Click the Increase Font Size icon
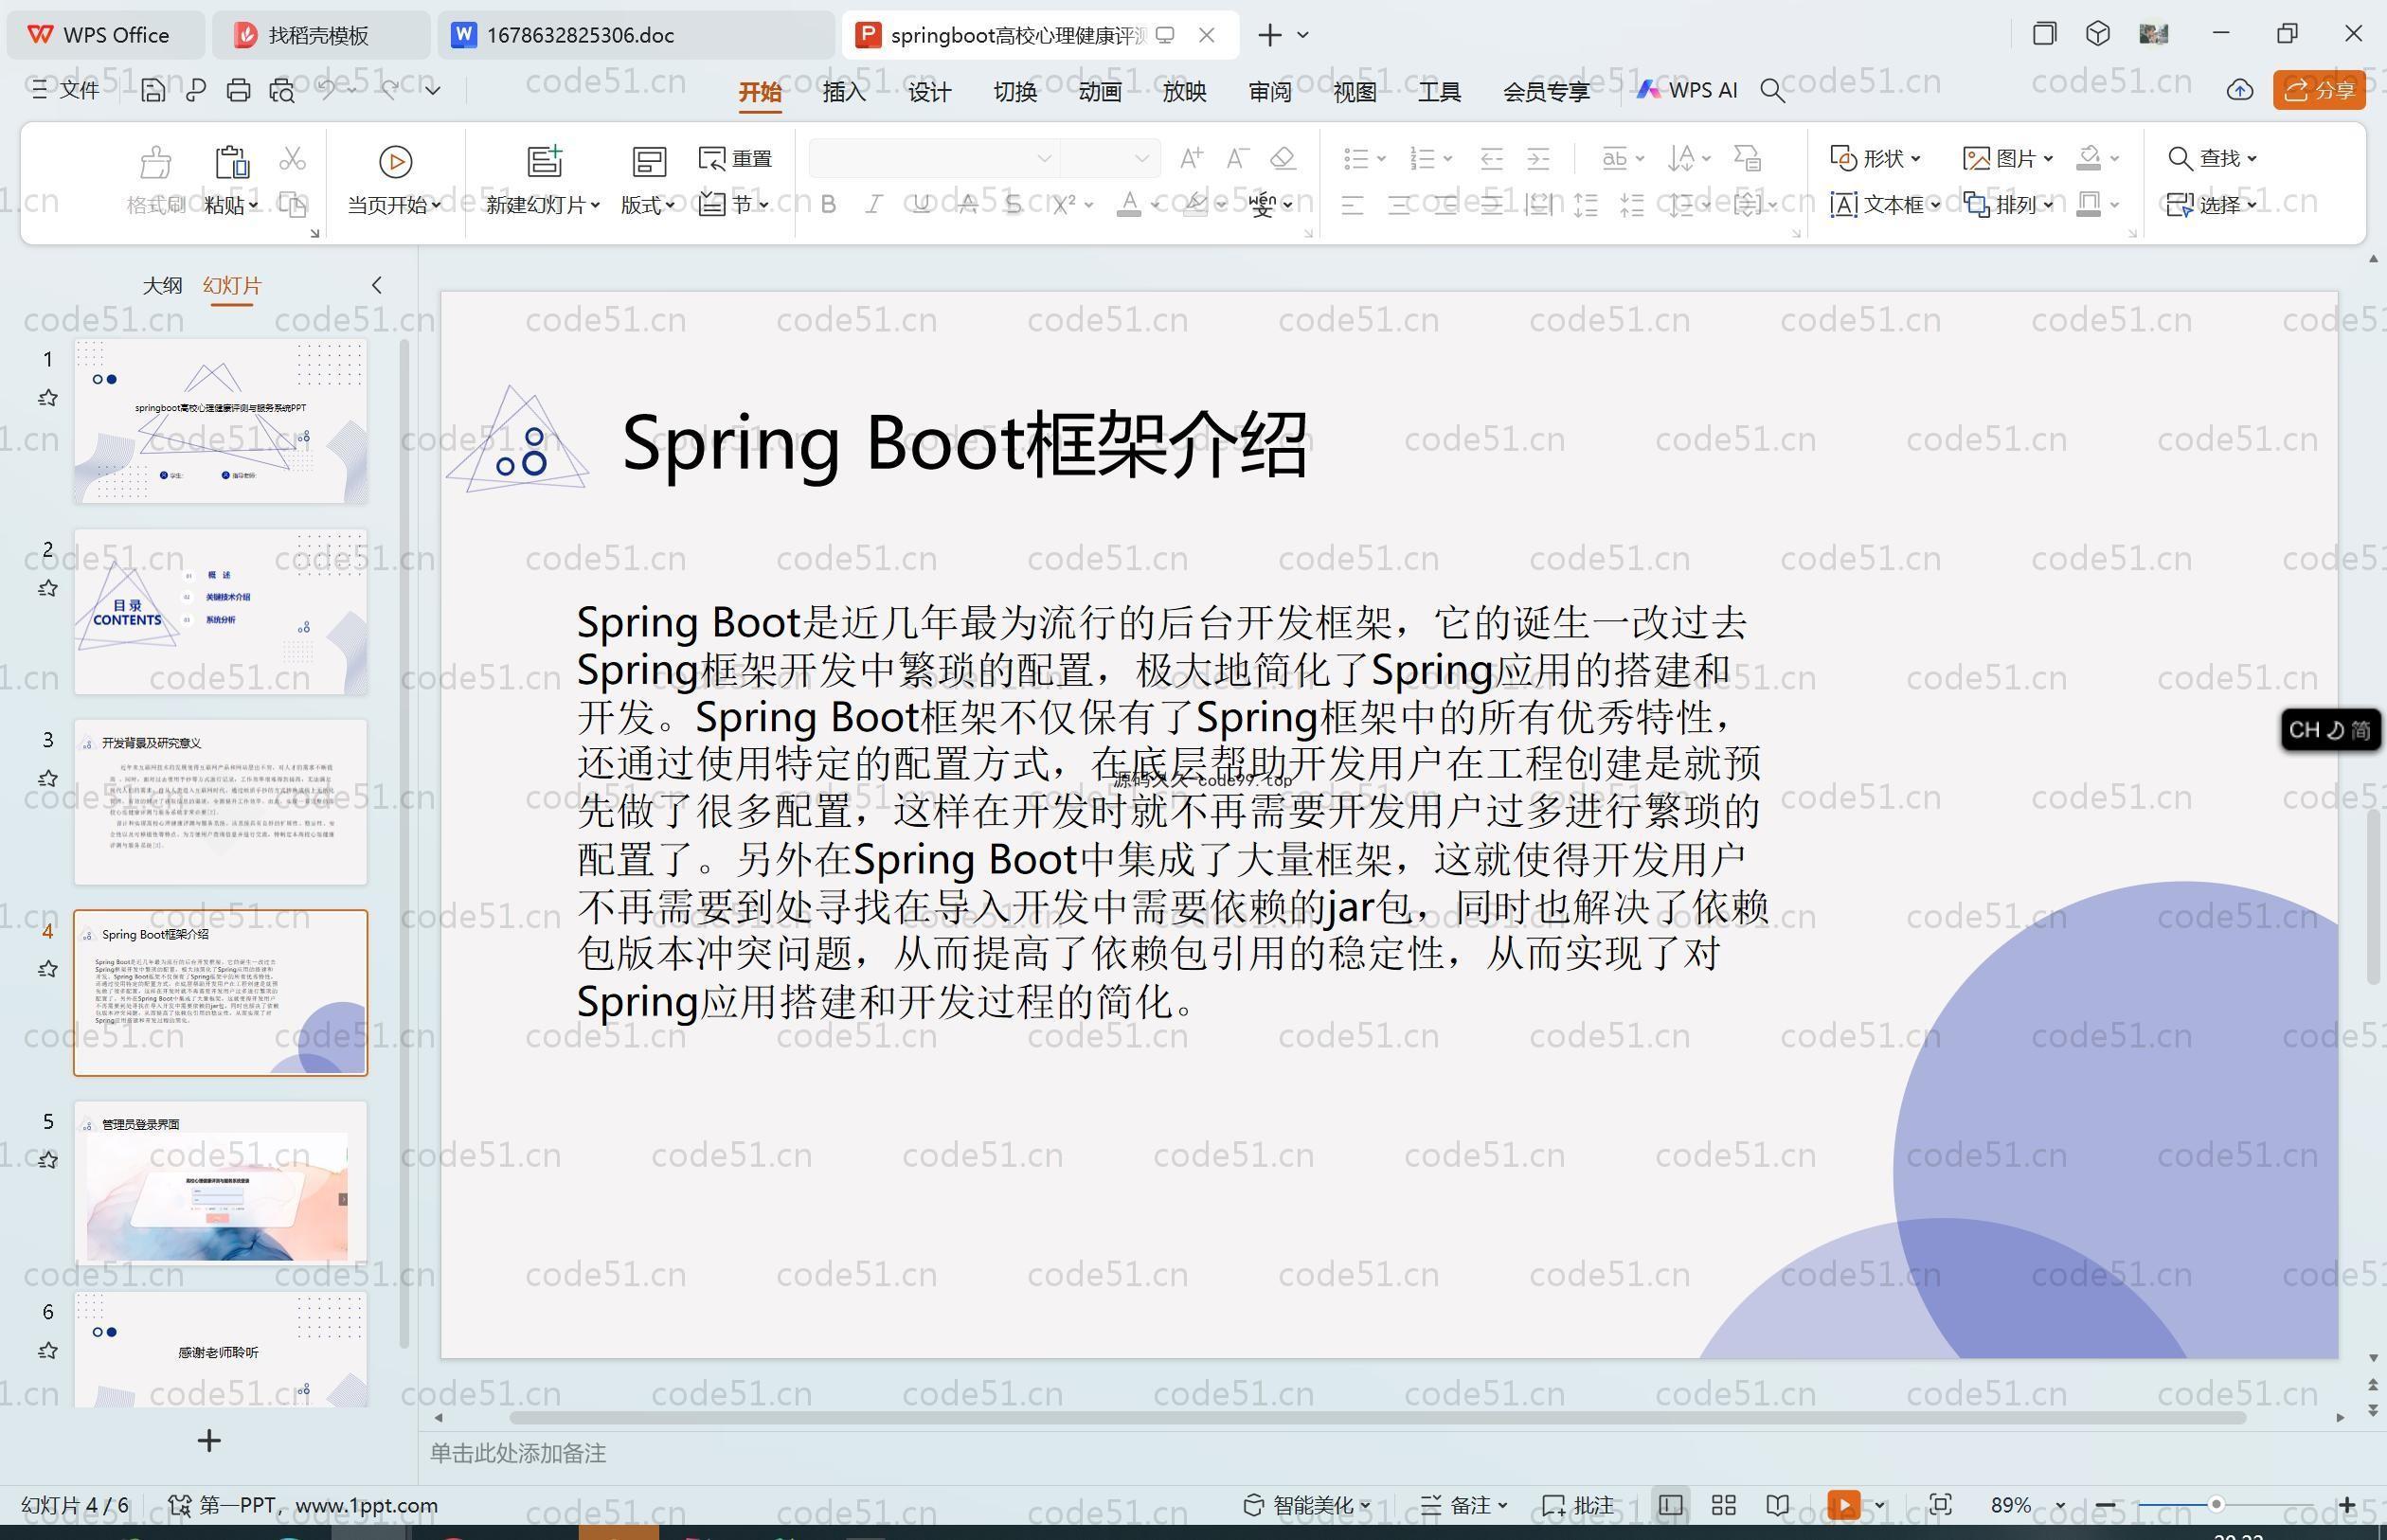Screen dimensions: 2387x1540 pos(1190,158)
